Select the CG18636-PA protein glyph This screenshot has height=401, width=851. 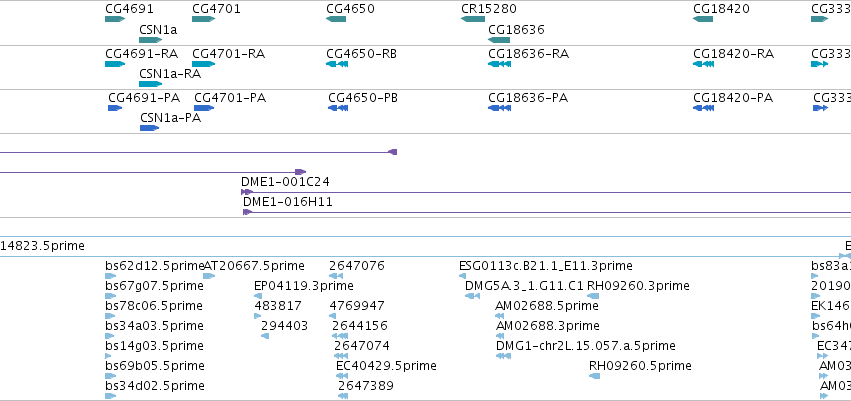[499, 108]
